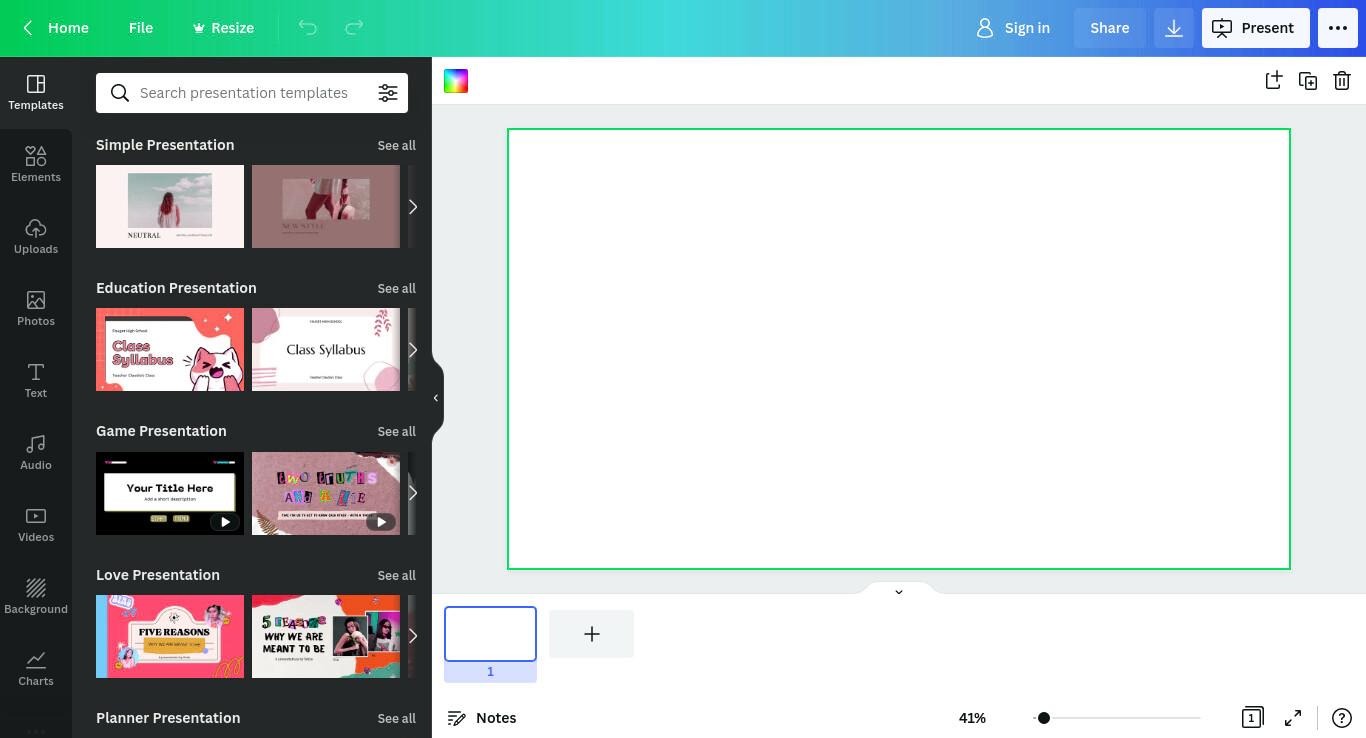
Task: Select the Five Reasons love template
Action: [170, 636]
